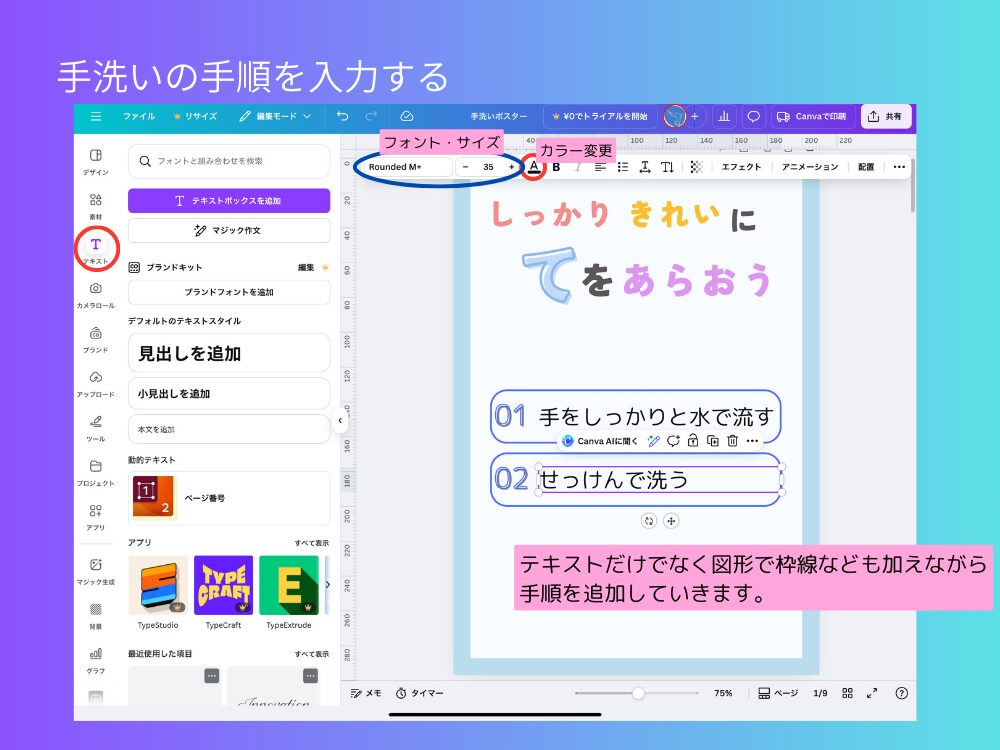Enable the bulleted list formatting
Image resolution: width=1000 pixels, height=750 pixels.
click(x=623, y=167)
